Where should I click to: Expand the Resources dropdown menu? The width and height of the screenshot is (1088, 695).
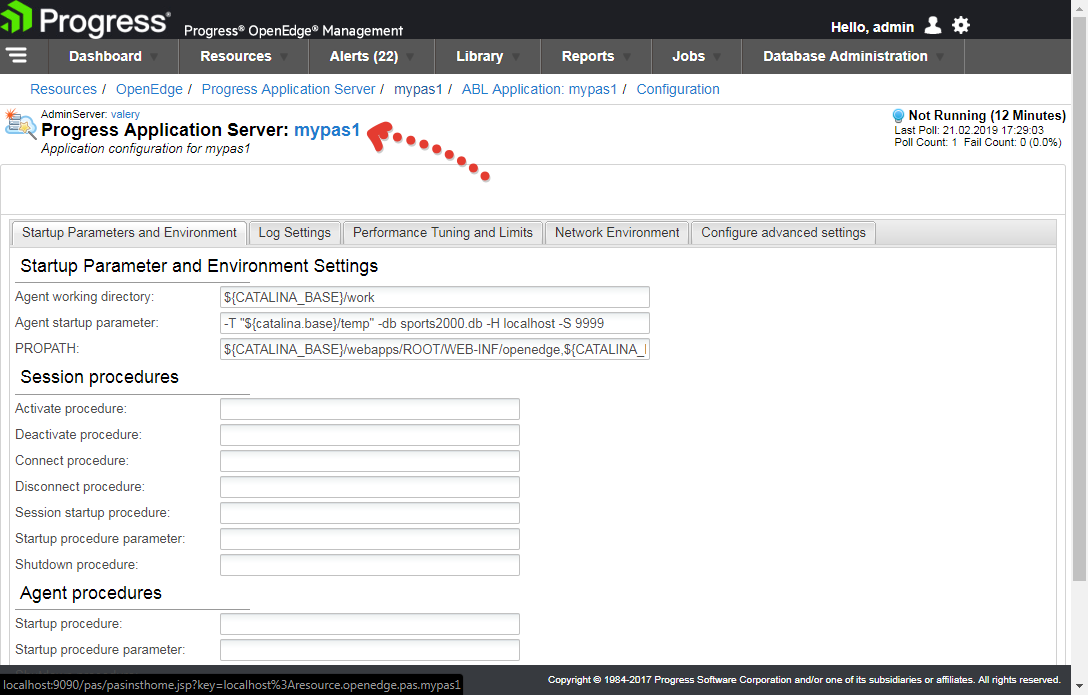[243, 56]
